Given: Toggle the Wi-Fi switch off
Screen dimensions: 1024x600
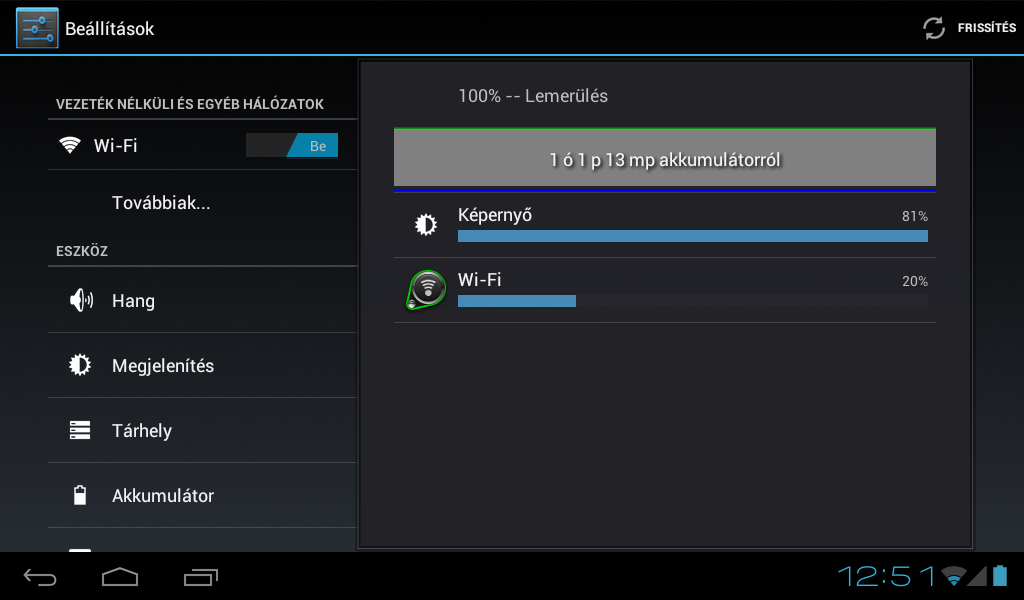Looking at the screenshot, I should pyautogui.click(x=292, y=146).
